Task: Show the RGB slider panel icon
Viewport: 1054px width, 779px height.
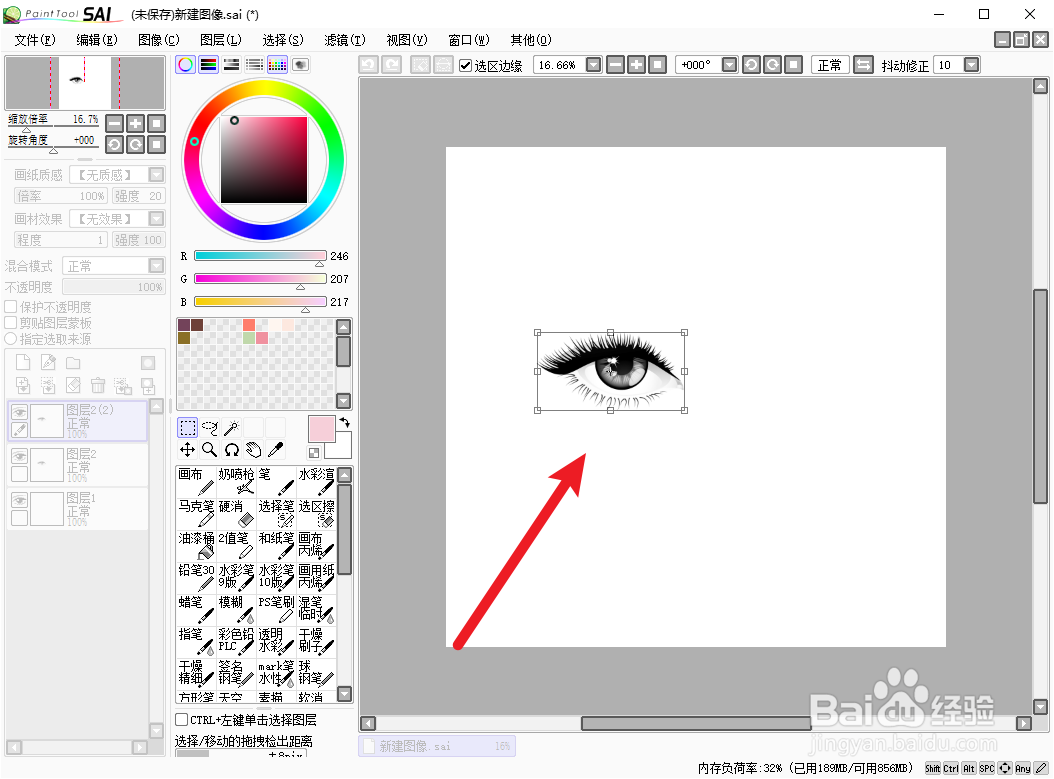Action: point(208,65)
